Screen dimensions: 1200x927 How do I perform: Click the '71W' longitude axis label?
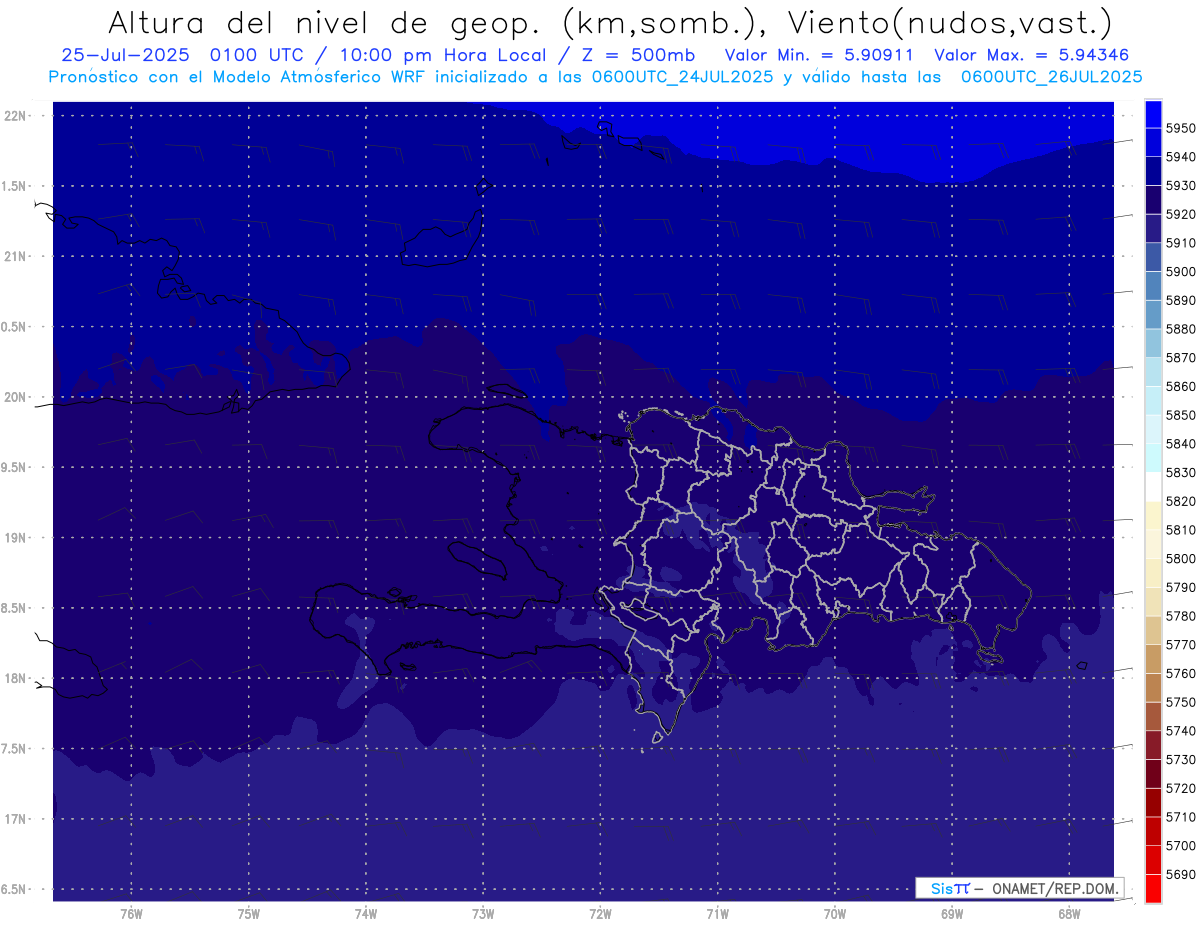(x=717, y=914)
